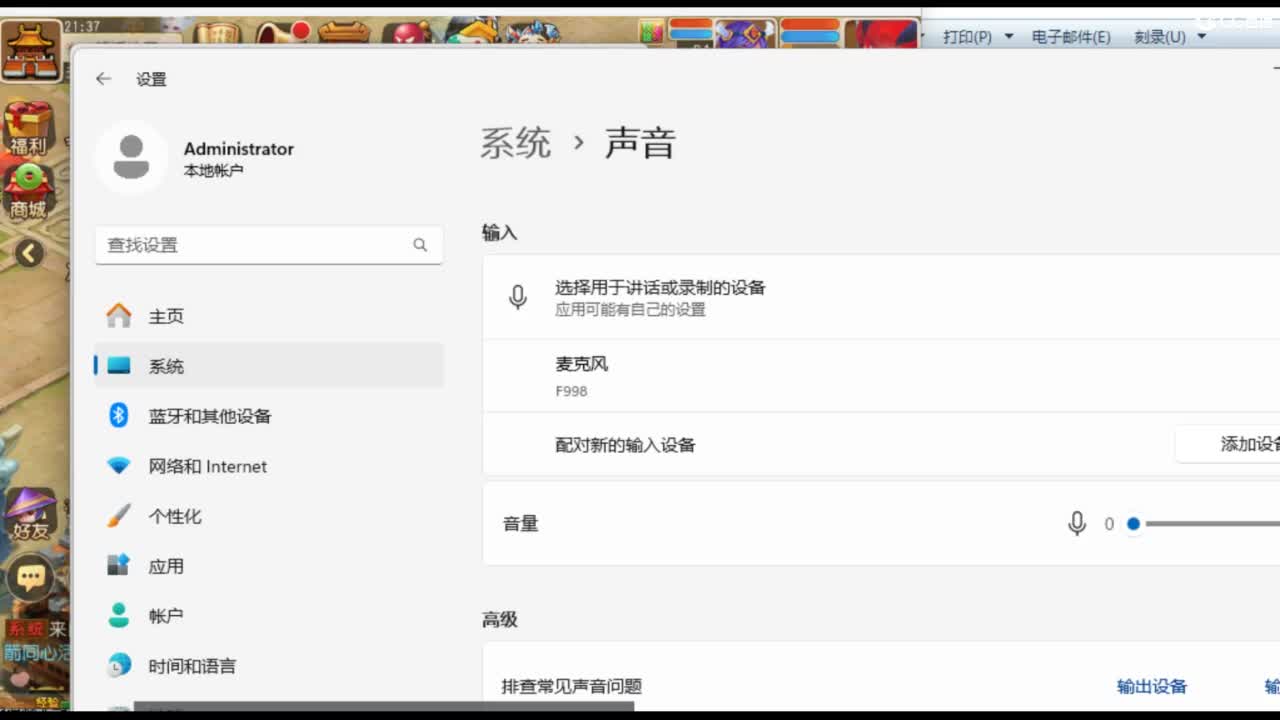Click the 配对新的输入设备 label
This screenshot has width=1280, height=720.
tap(625, 445)
